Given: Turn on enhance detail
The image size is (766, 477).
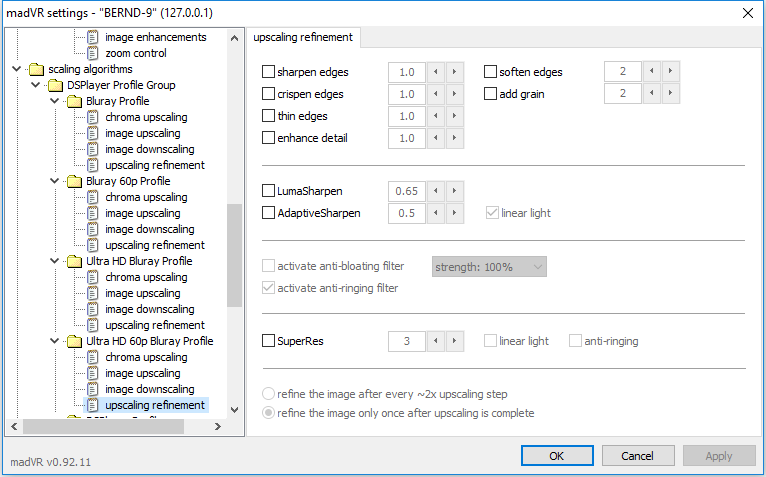Looking at the screenshot, I should tap(268, 138).
